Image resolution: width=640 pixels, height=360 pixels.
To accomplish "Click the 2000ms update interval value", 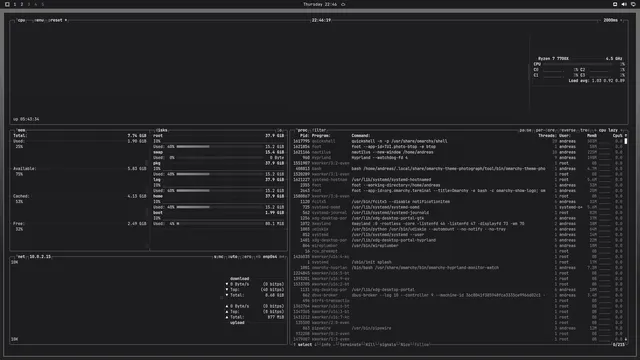I will 611,20.
